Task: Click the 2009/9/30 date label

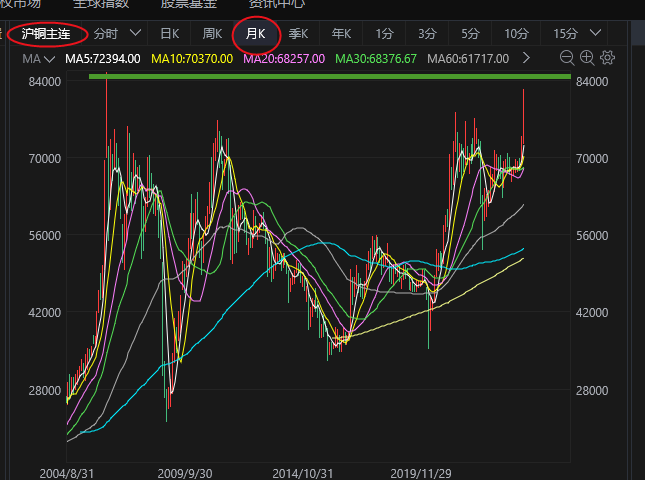Action: [185, 474]
